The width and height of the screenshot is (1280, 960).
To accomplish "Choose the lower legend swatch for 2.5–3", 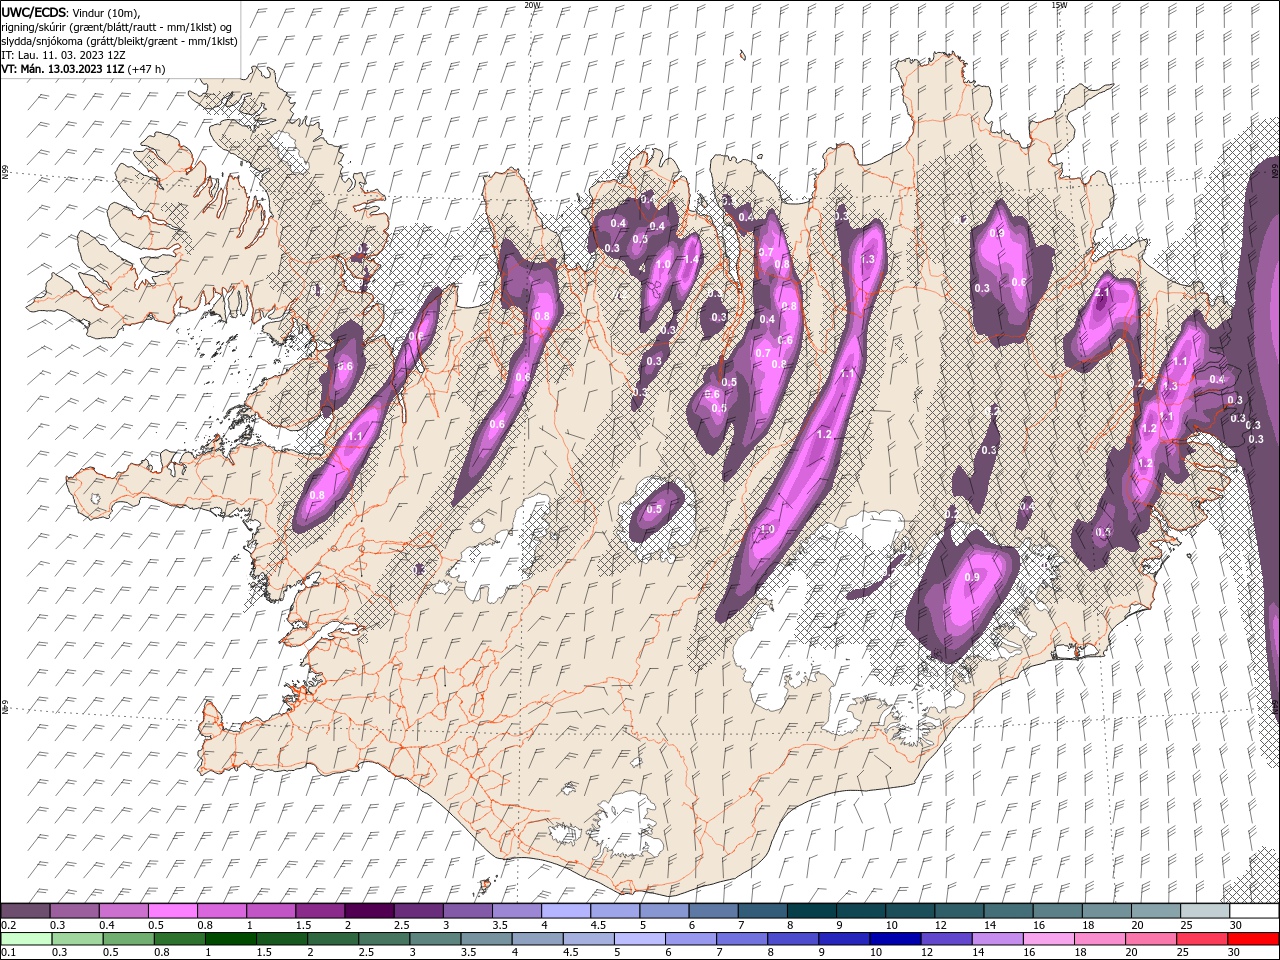I will [x=384, y=939].
